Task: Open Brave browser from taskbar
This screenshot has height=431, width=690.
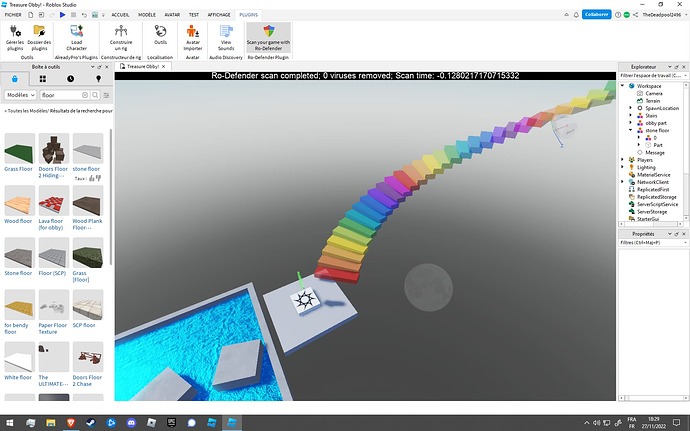Action: [x=71, y=423]
